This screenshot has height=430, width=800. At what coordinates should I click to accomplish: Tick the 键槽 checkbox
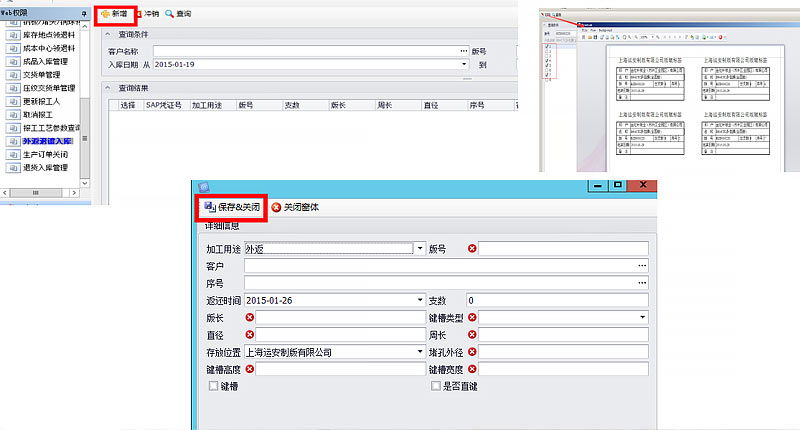tap(212, 385)
